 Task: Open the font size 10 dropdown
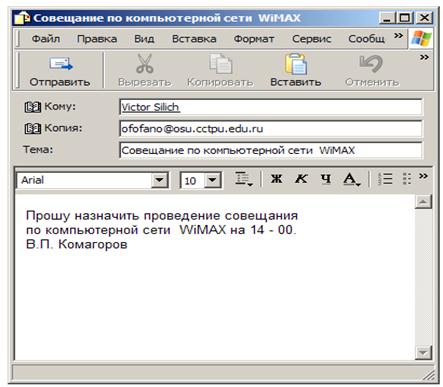coord(213,180)
